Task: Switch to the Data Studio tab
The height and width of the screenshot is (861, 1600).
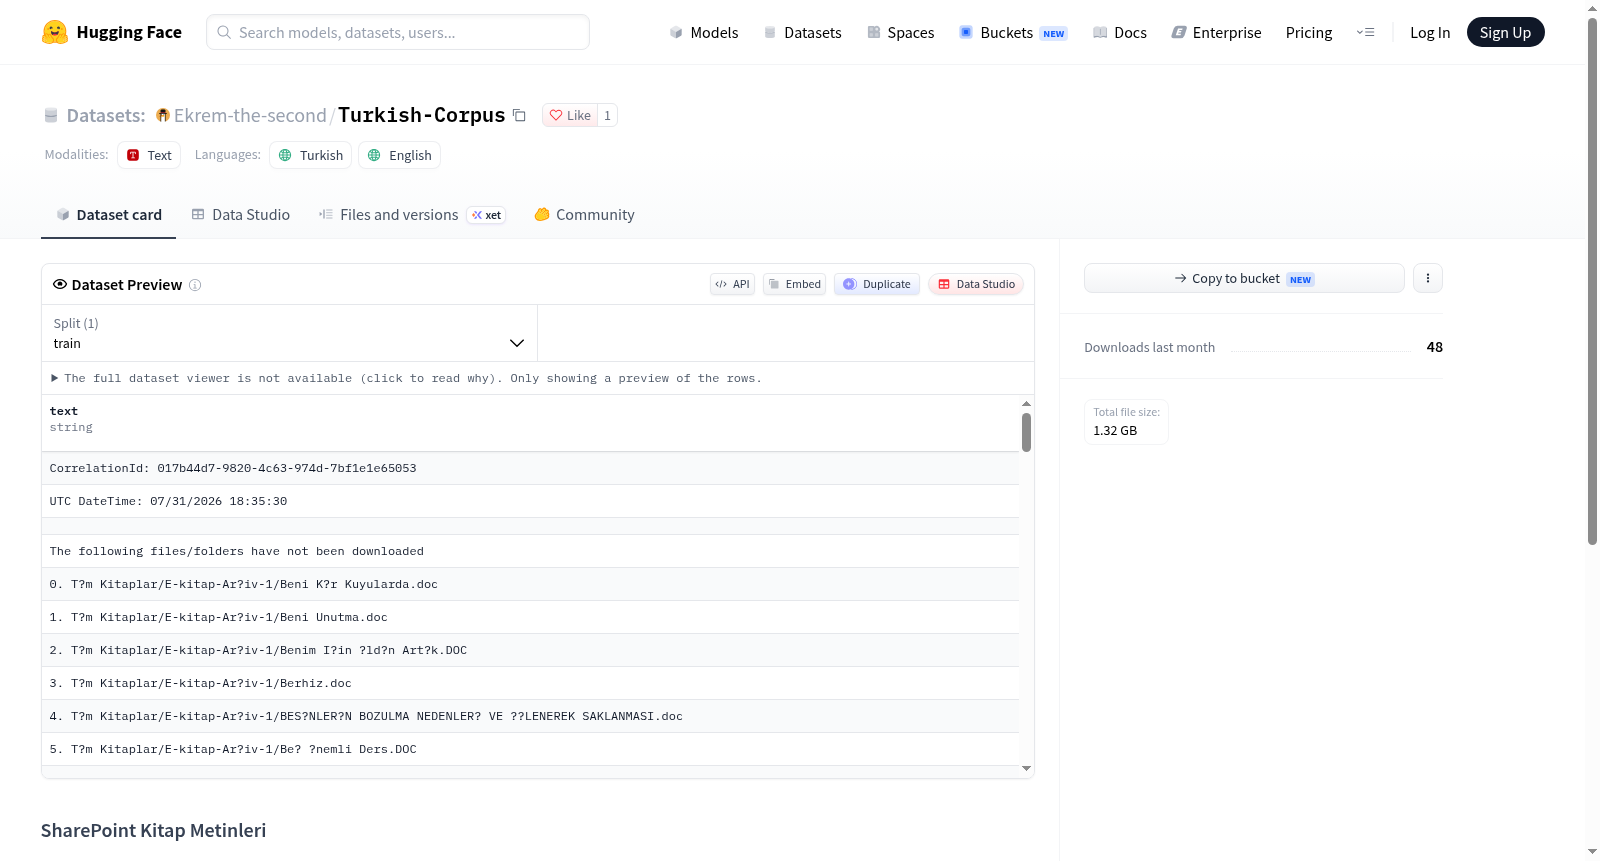Action: coord(241,214)
